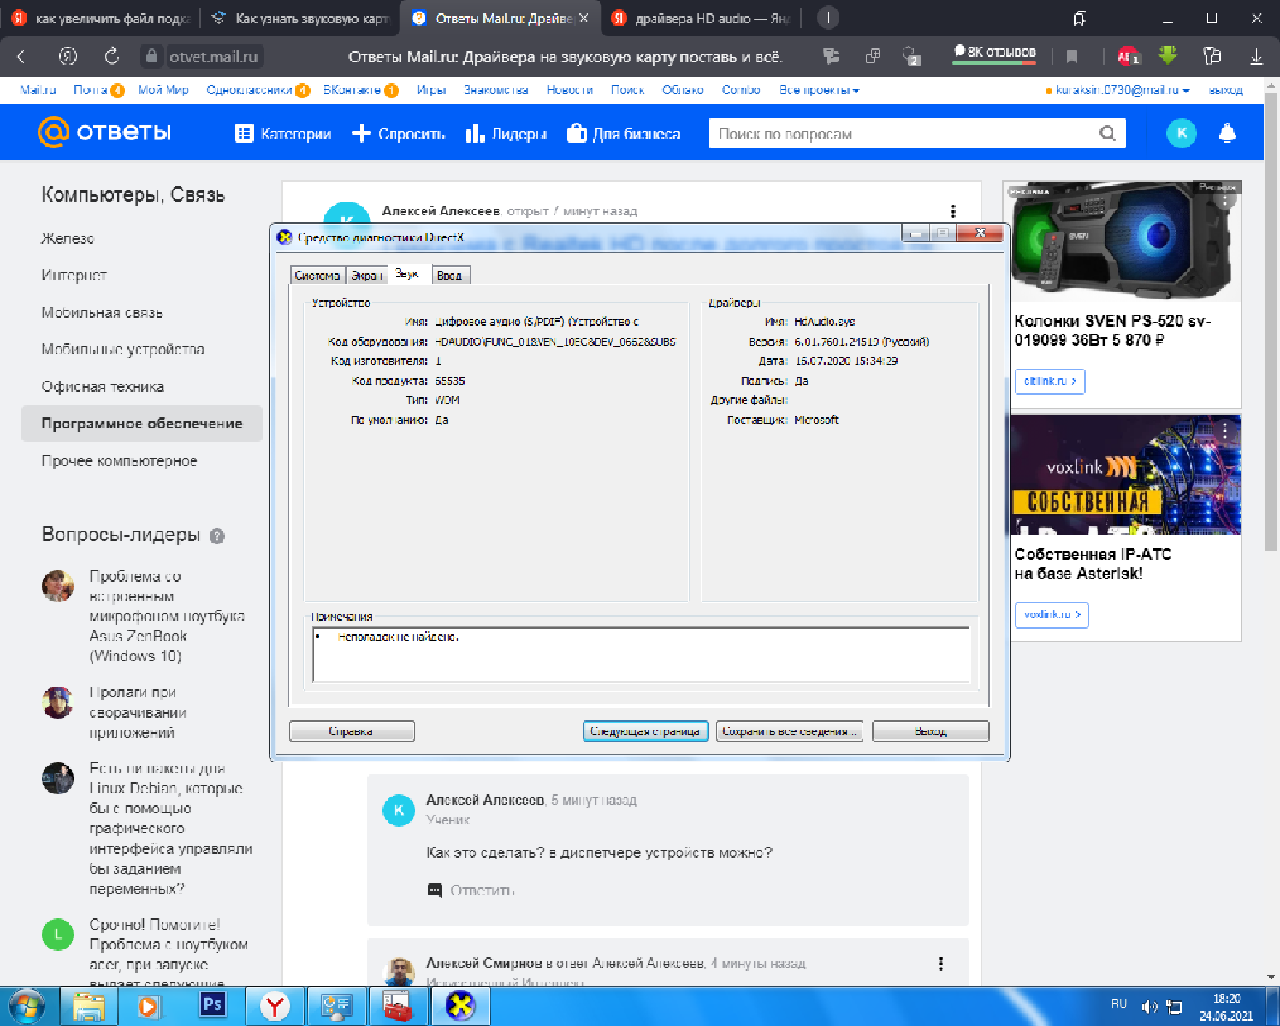Image resolution: width=1280 pixels, height=1026 pixels.
Task: Click the page translate icon in the address bar
Action: coord(830,56)
